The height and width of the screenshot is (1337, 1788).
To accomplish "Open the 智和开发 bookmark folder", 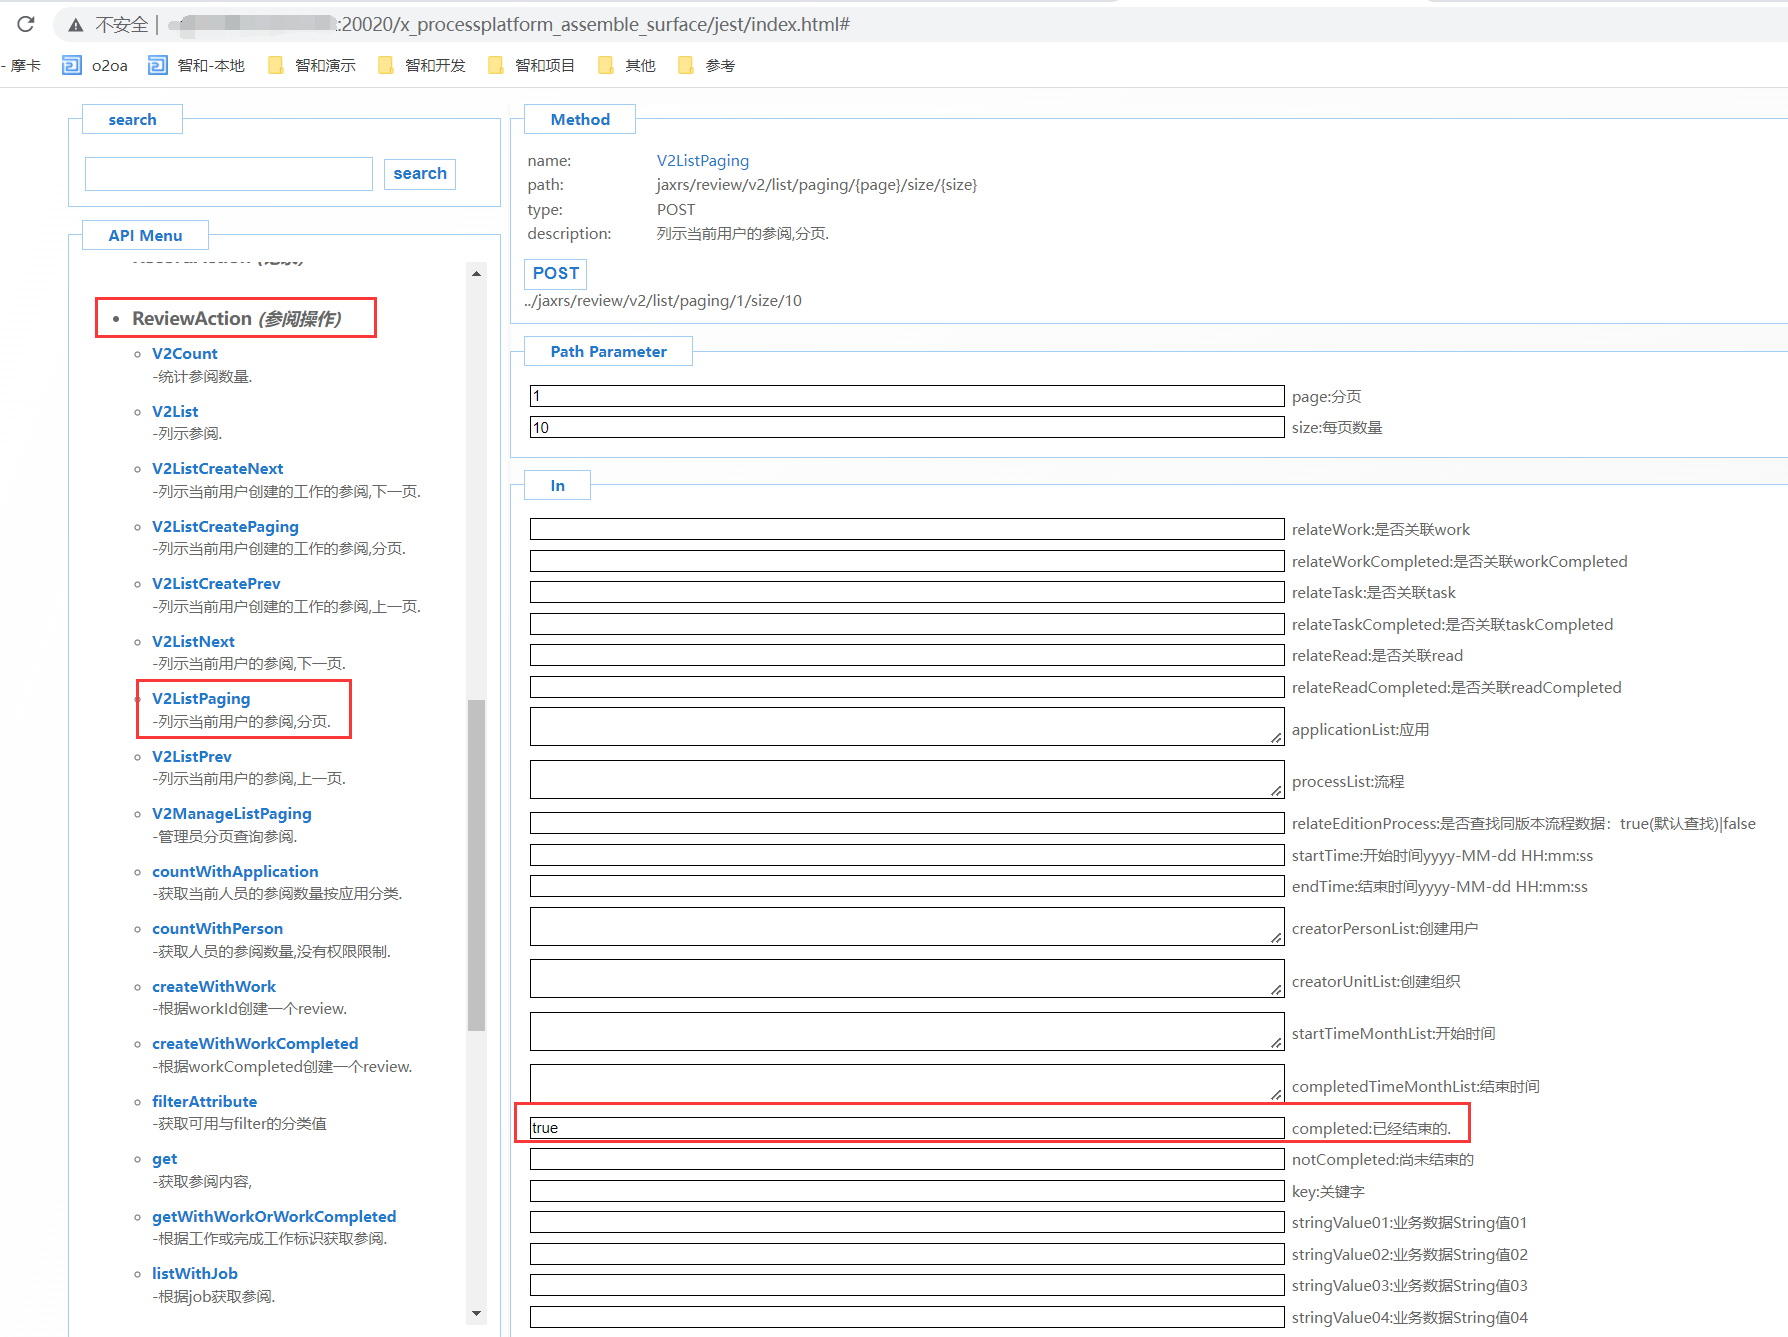I will (x=422, y=66).
